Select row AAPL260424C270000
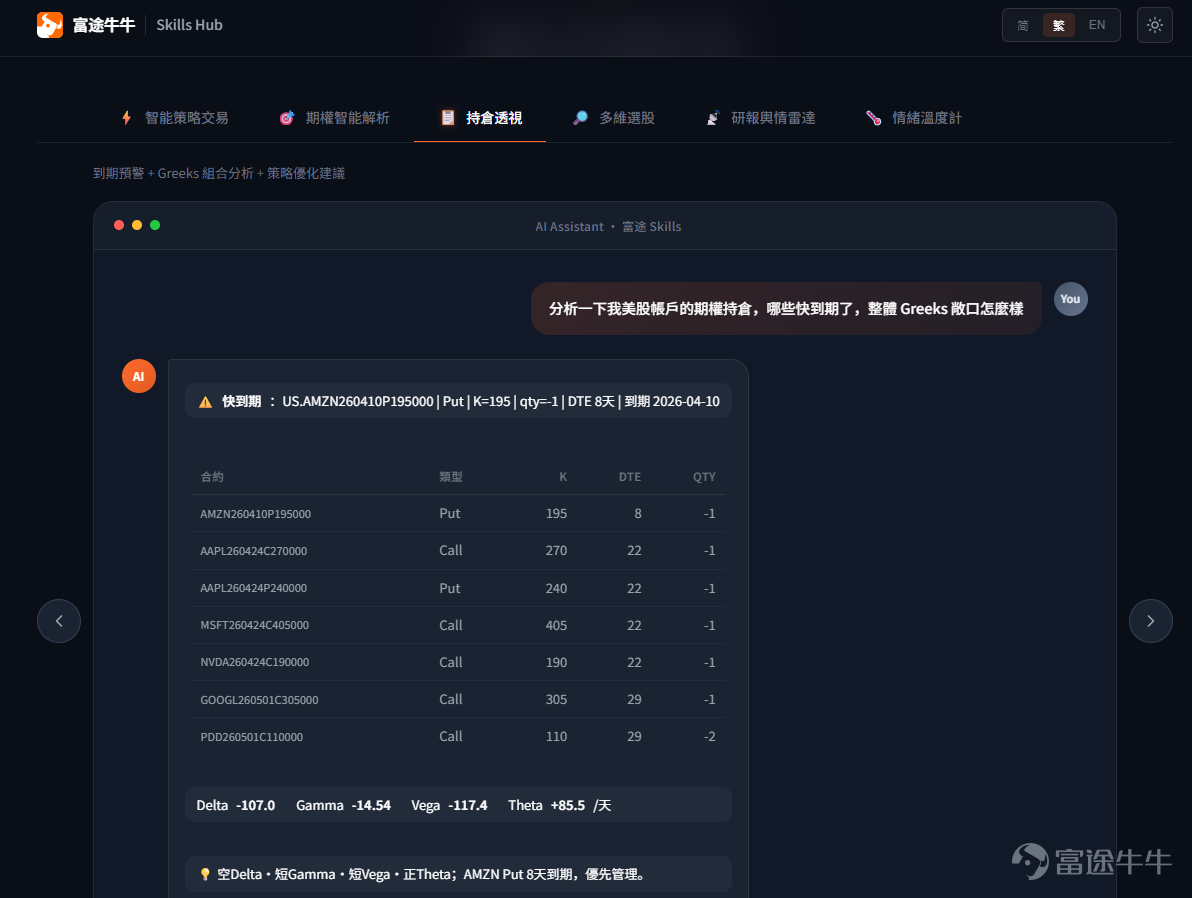 pos(458,551)
